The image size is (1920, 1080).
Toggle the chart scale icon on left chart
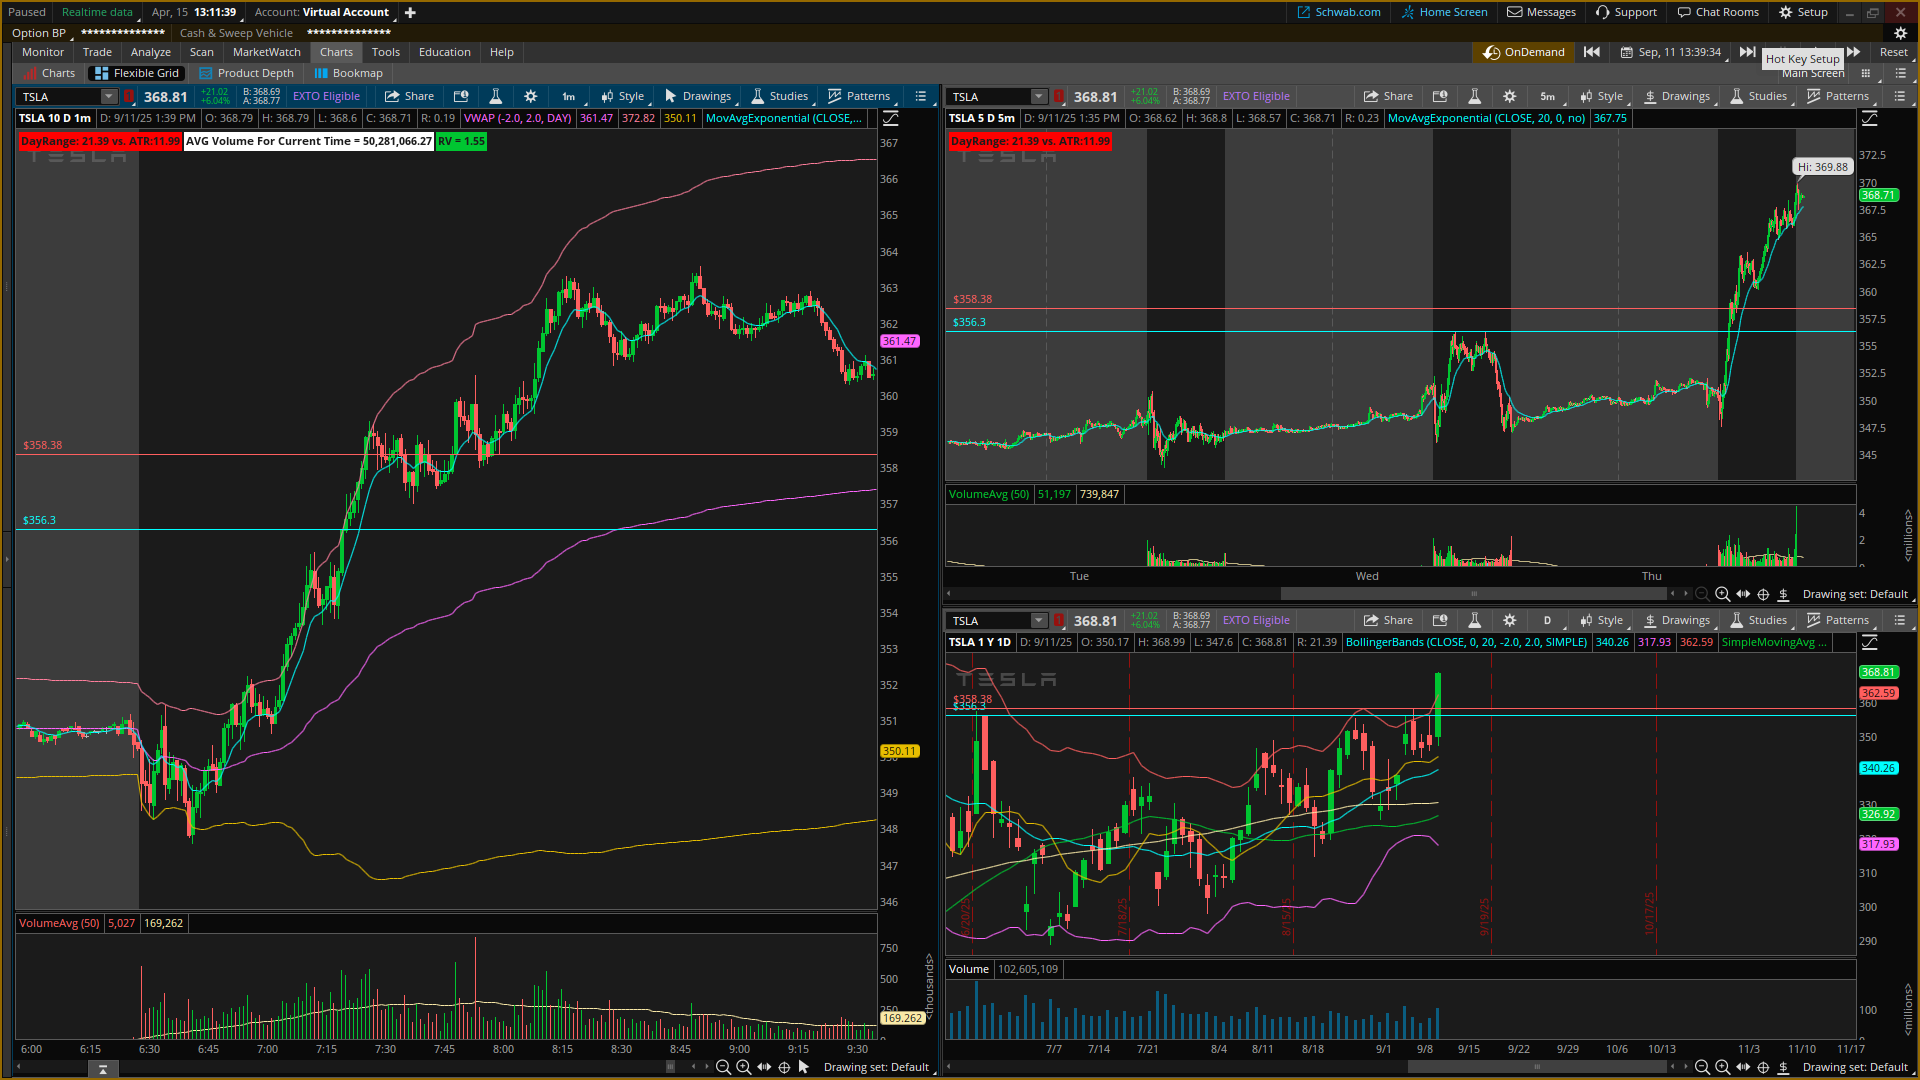coord(890,119)
